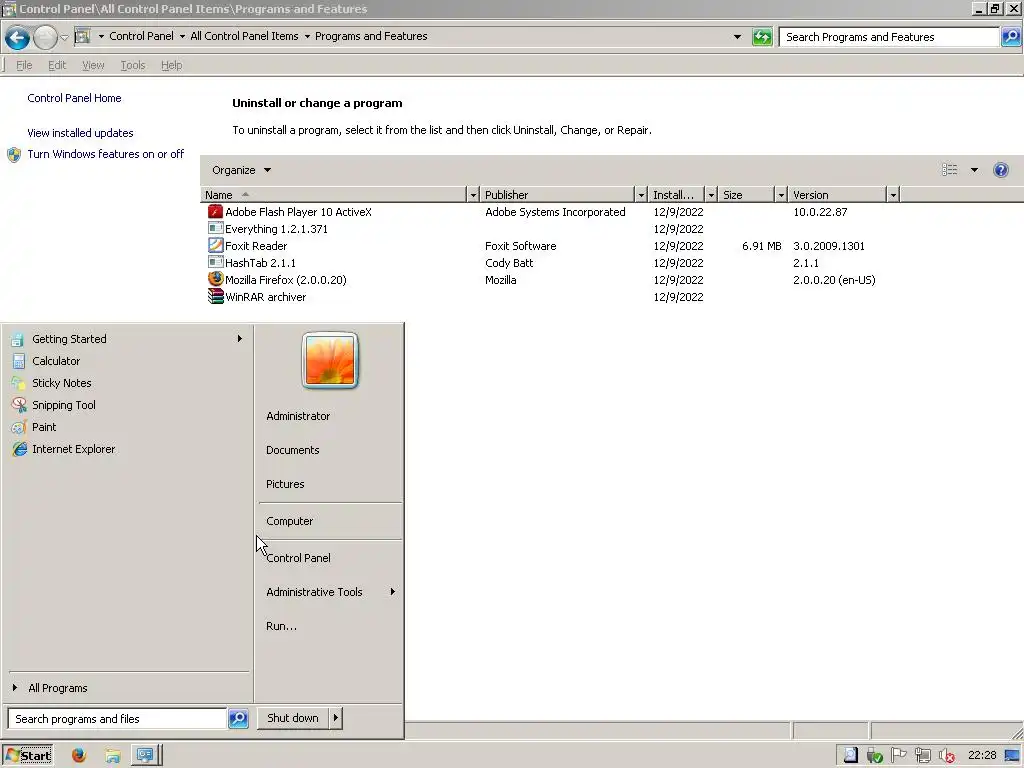
Task: Select the HashTab 2.1.1 icon
Action: [215, 263]
